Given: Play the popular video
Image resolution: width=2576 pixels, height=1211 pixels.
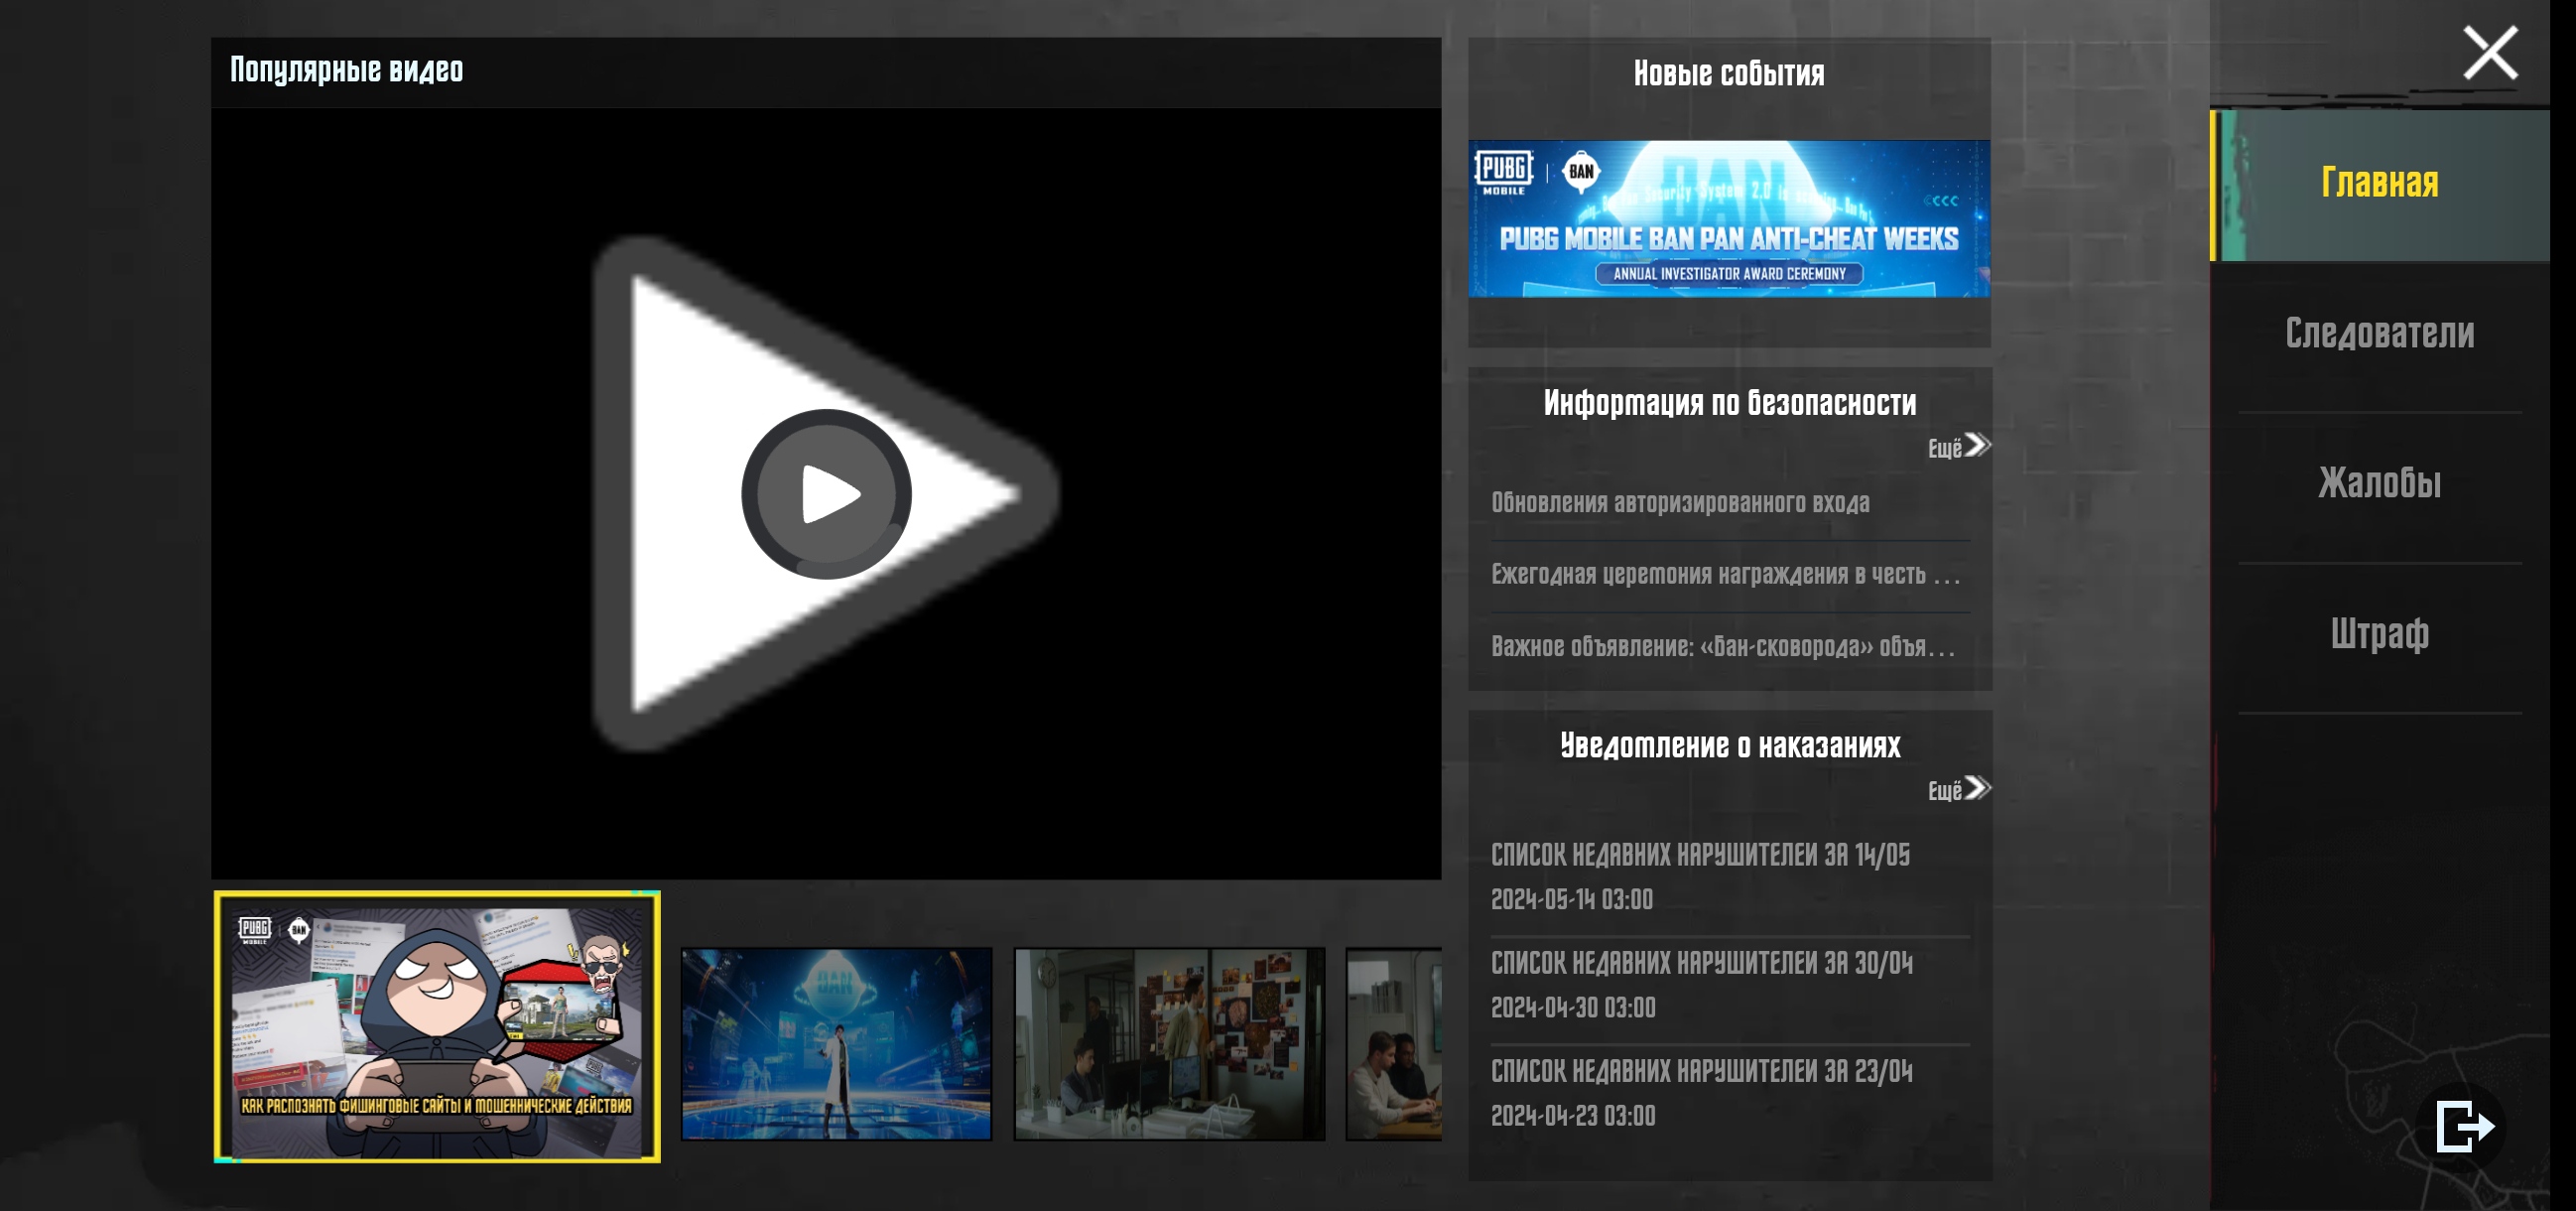Looking at the screenshot, I should [x=826, y=494].
